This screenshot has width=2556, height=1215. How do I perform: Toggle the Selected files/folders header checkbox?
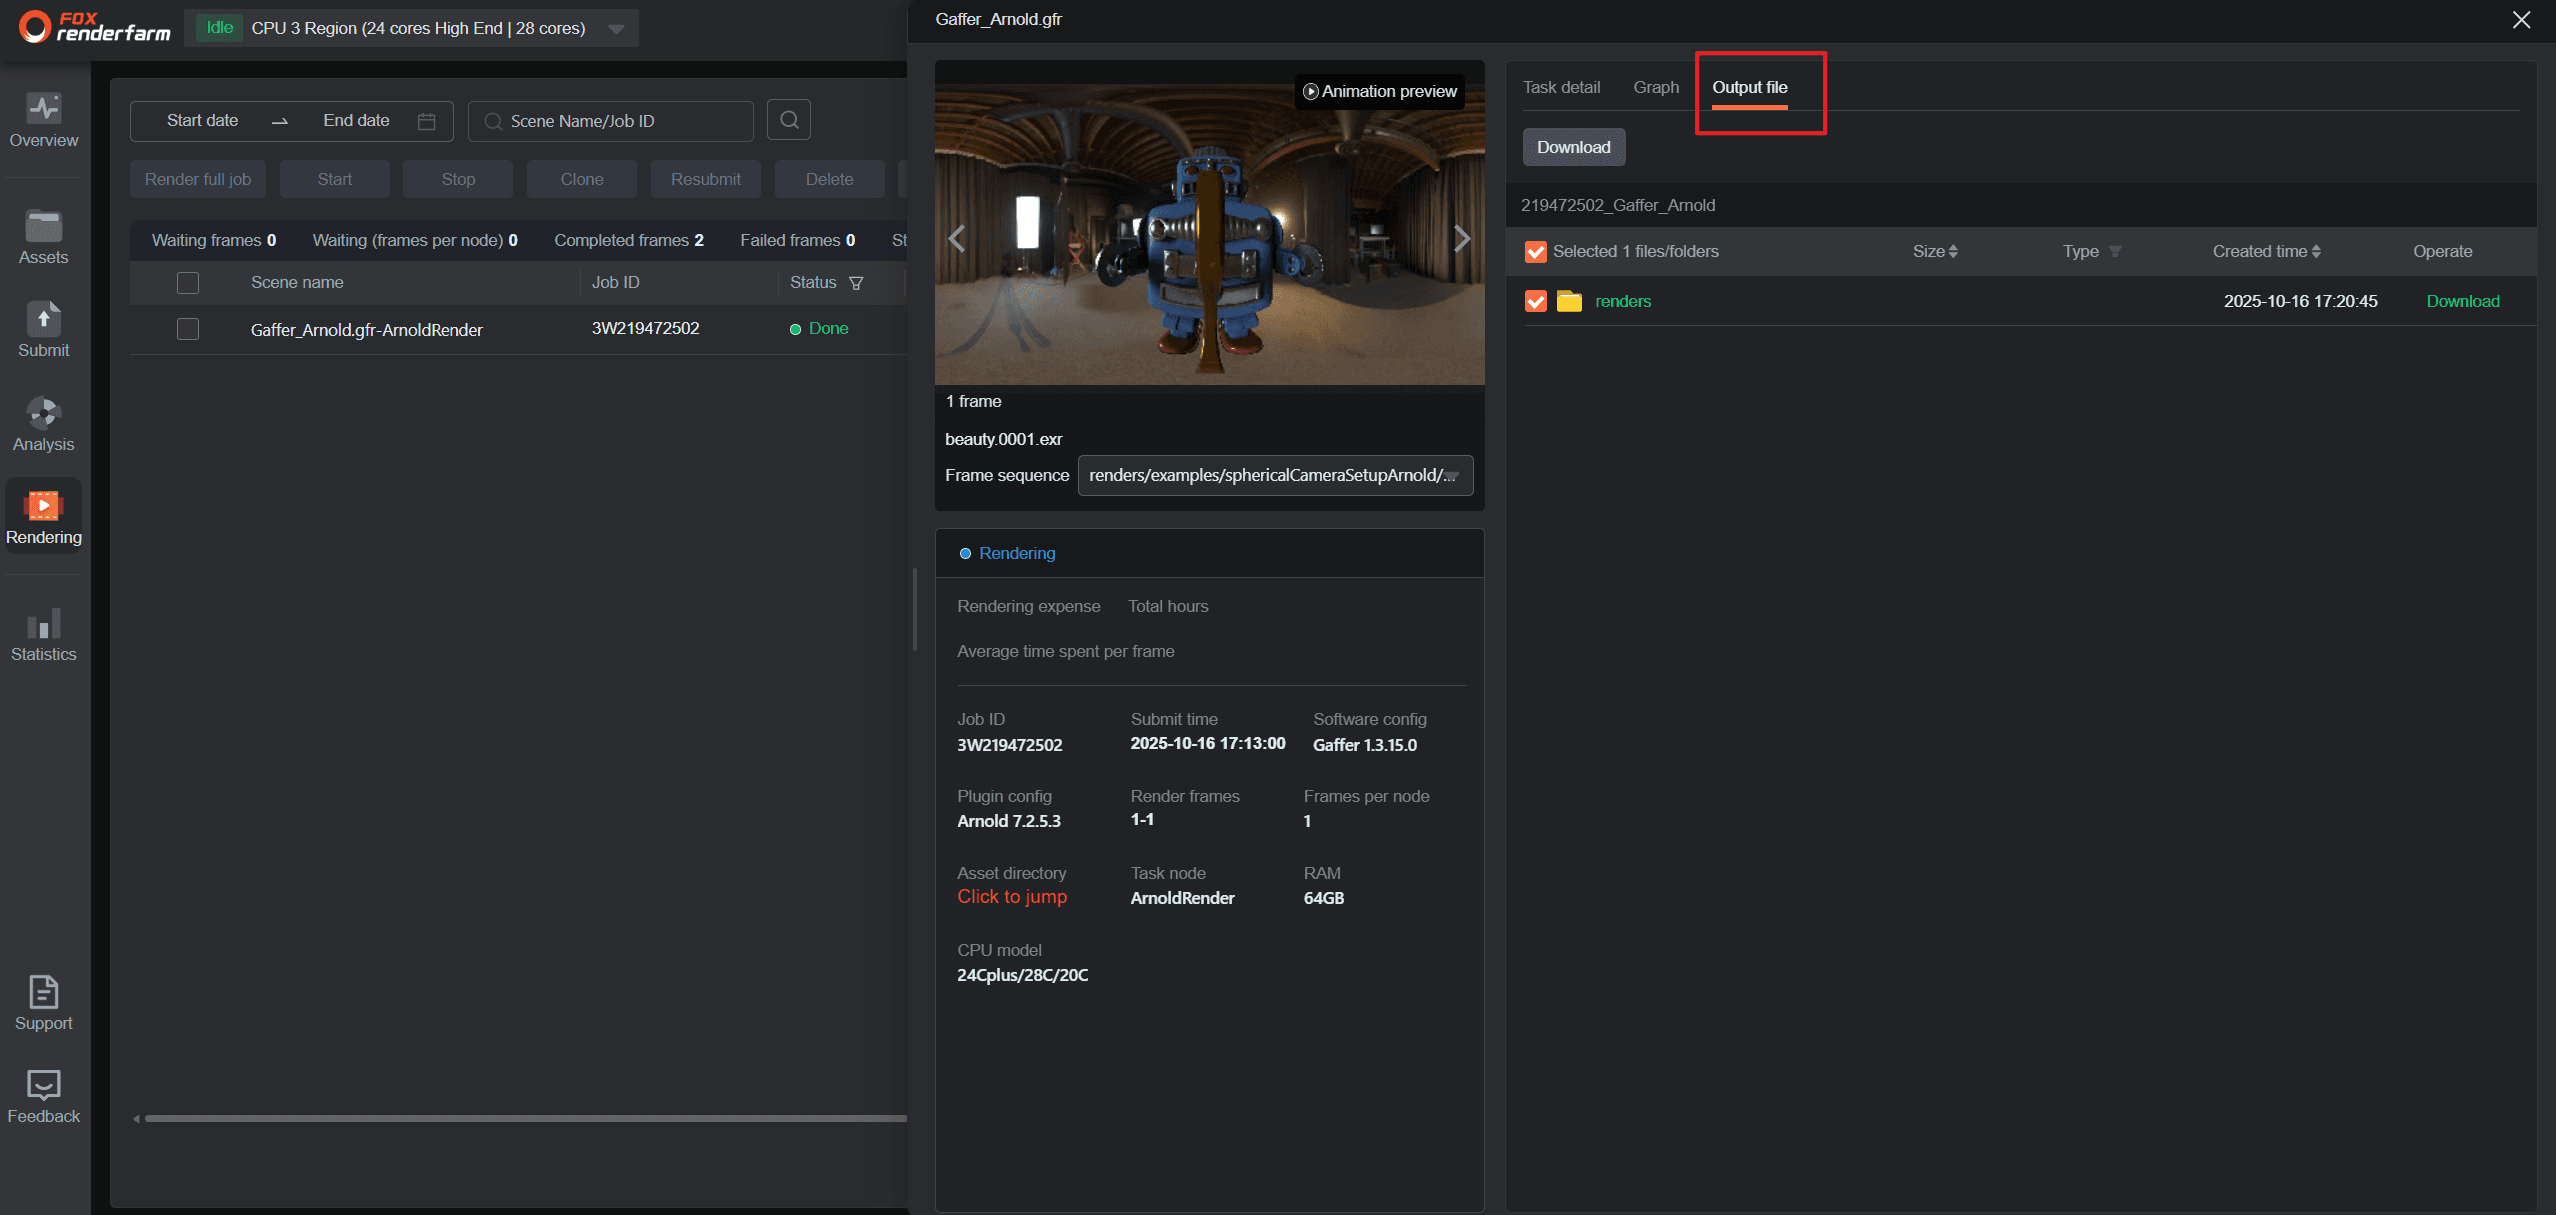[1536, 252]
